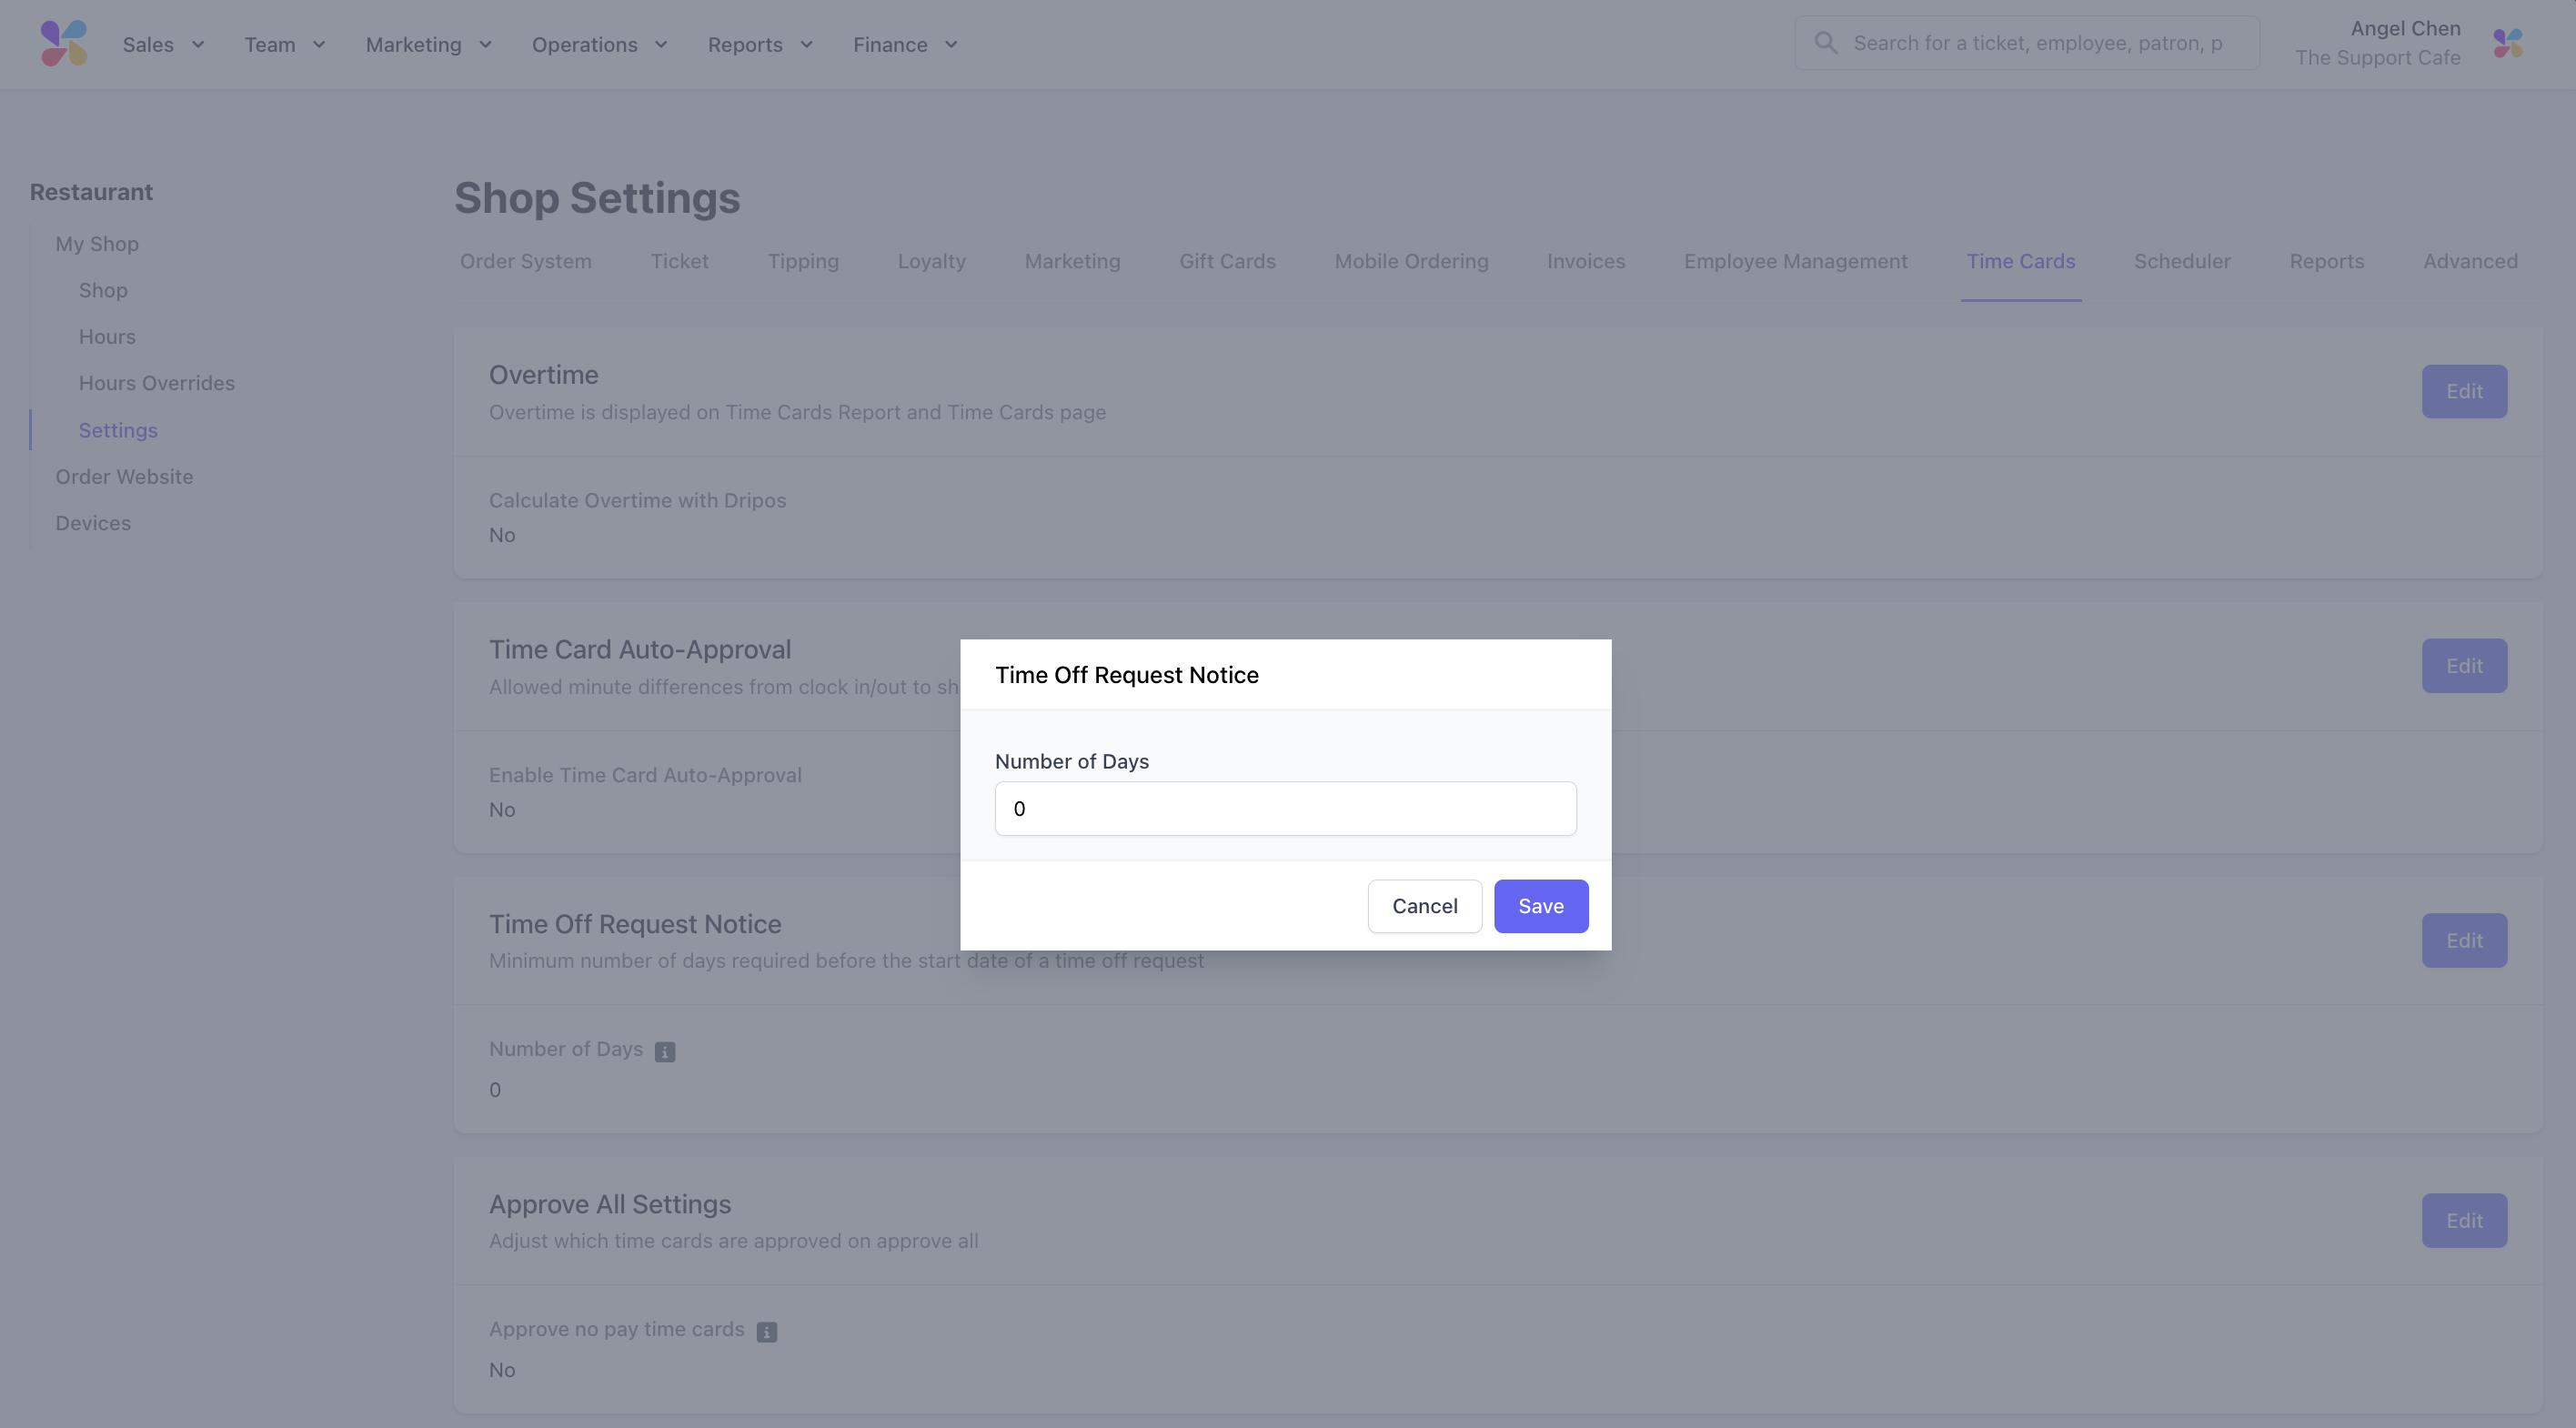This screenshot has height=1428, width=2576.
Task: Select the Marketing settings tab
Action: 1072,261
